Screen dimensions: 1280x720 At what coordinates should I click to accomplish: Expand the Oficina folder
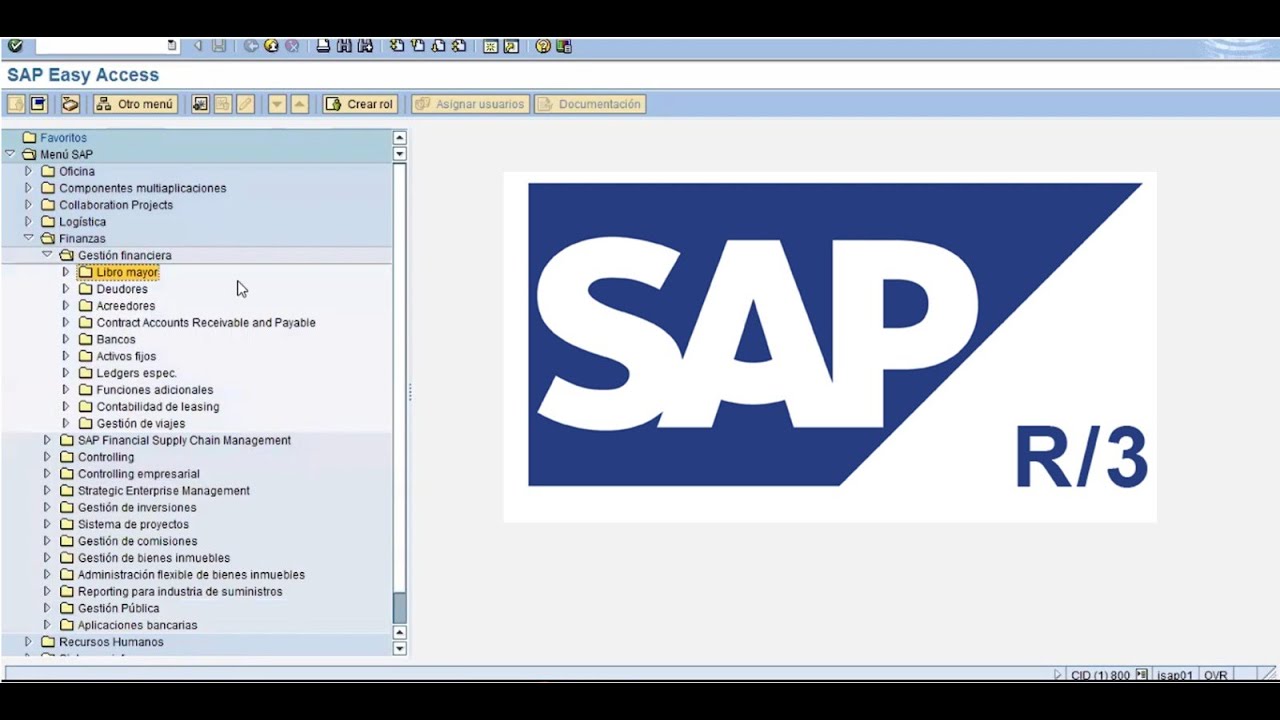(28, 171)
